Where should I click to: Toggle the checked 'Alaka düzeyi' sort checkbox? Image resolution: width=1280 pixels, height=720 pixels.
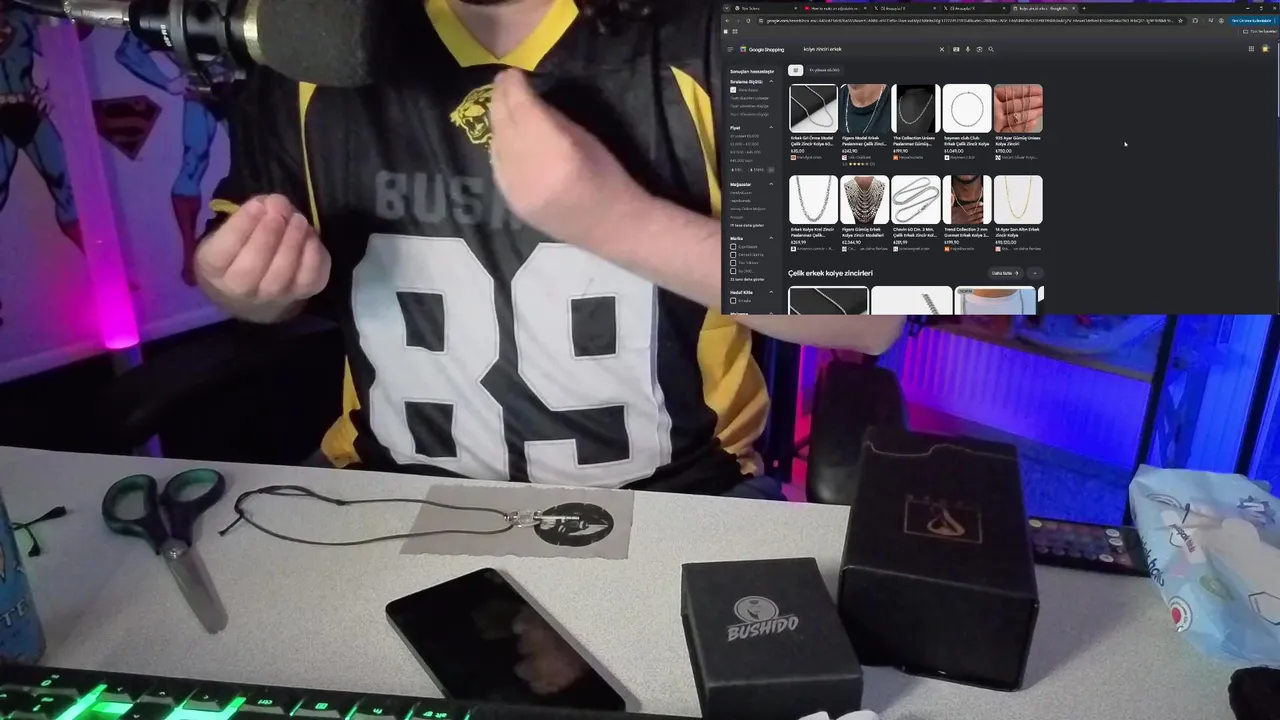[733, 90]
